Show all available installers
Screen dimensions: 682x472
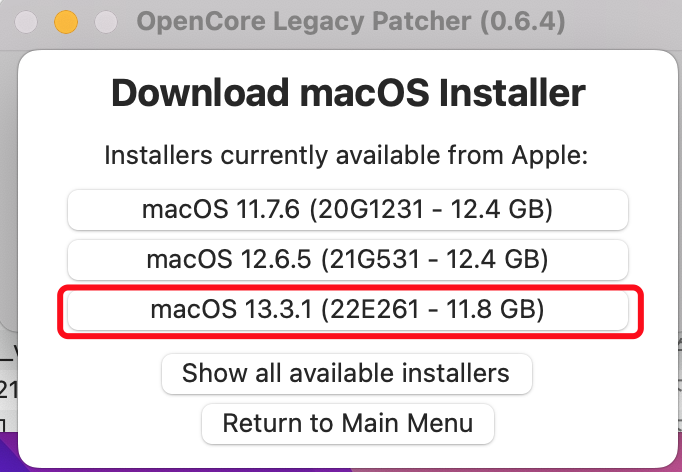click(x=346, y=374)
